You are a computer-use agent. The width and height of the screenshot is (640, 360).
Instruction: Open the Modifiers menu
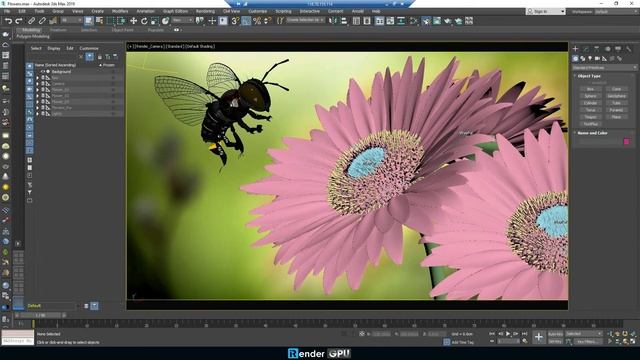coord(120,11)
